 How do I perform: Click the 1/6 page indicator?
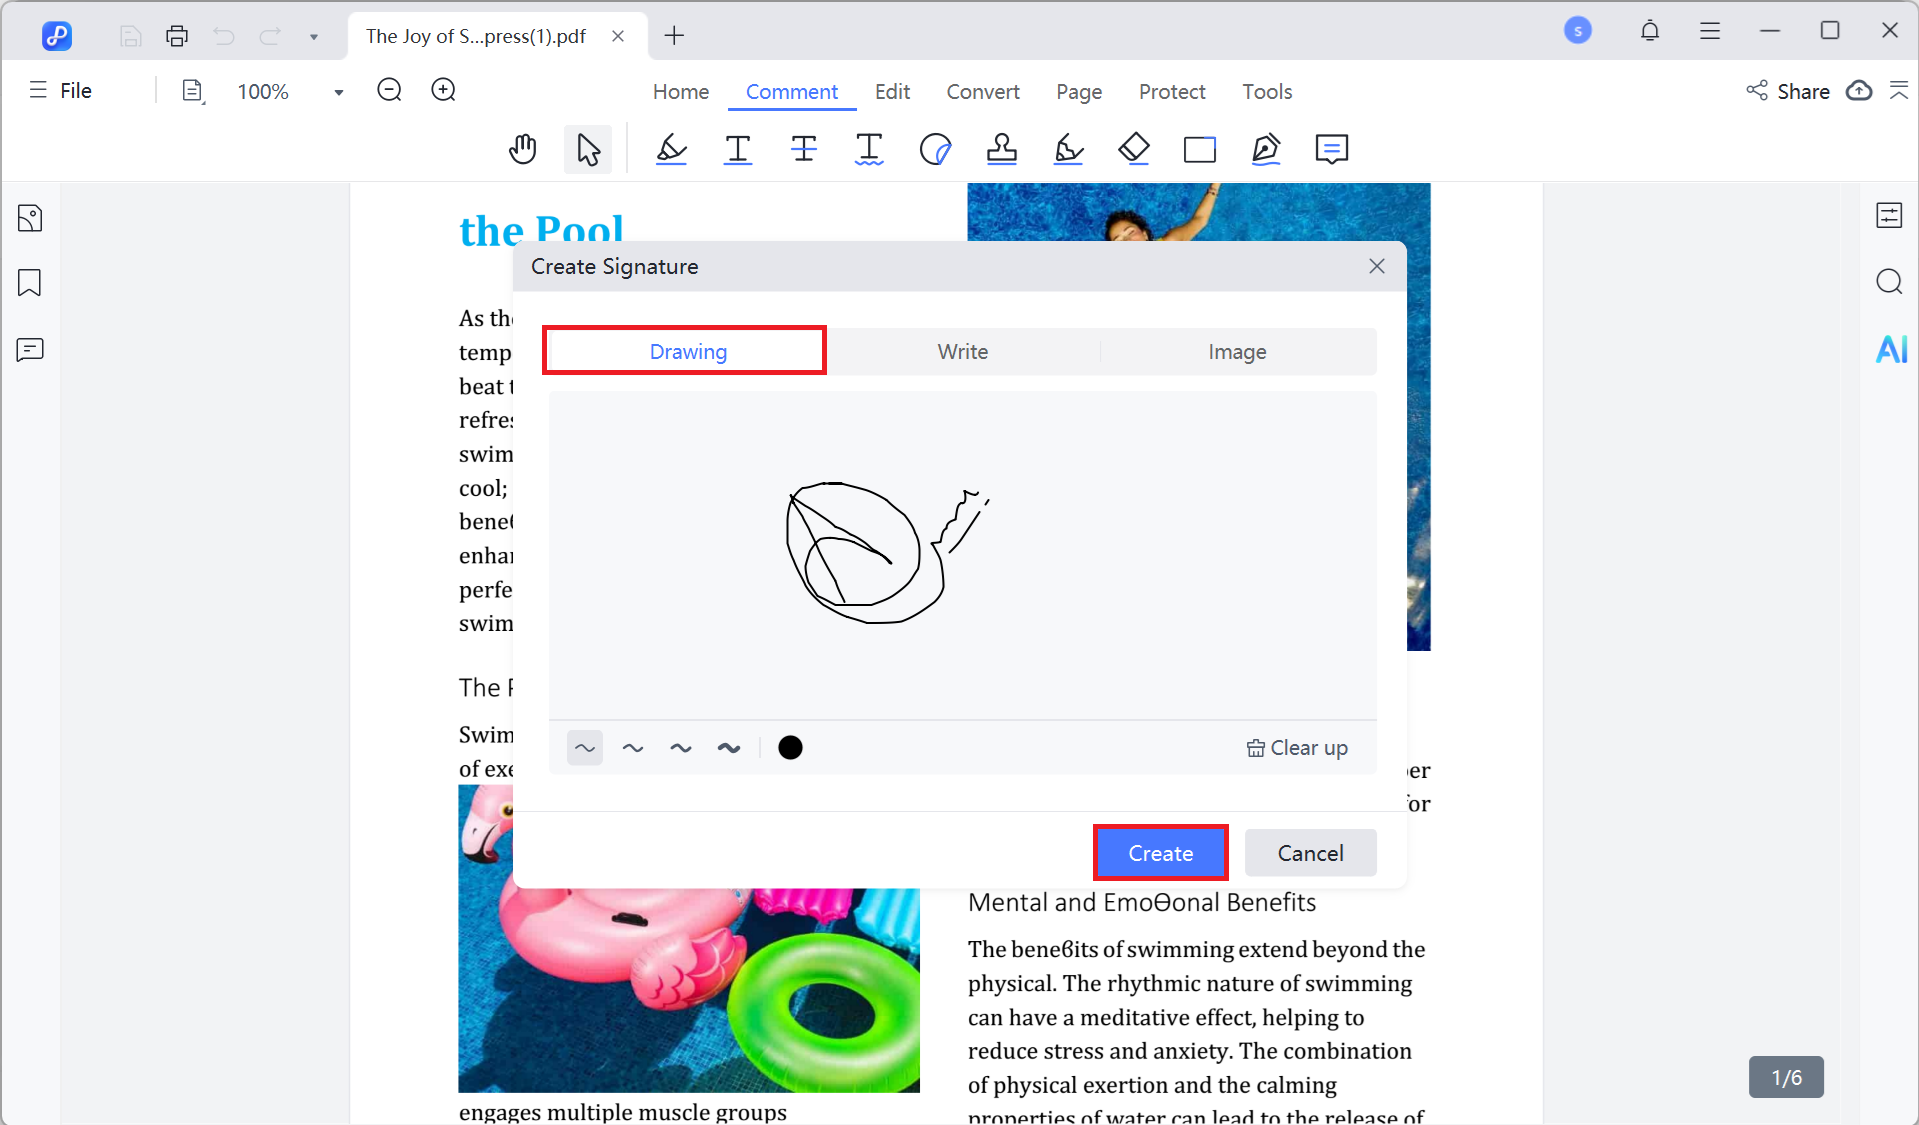tap(1785, 1077)
